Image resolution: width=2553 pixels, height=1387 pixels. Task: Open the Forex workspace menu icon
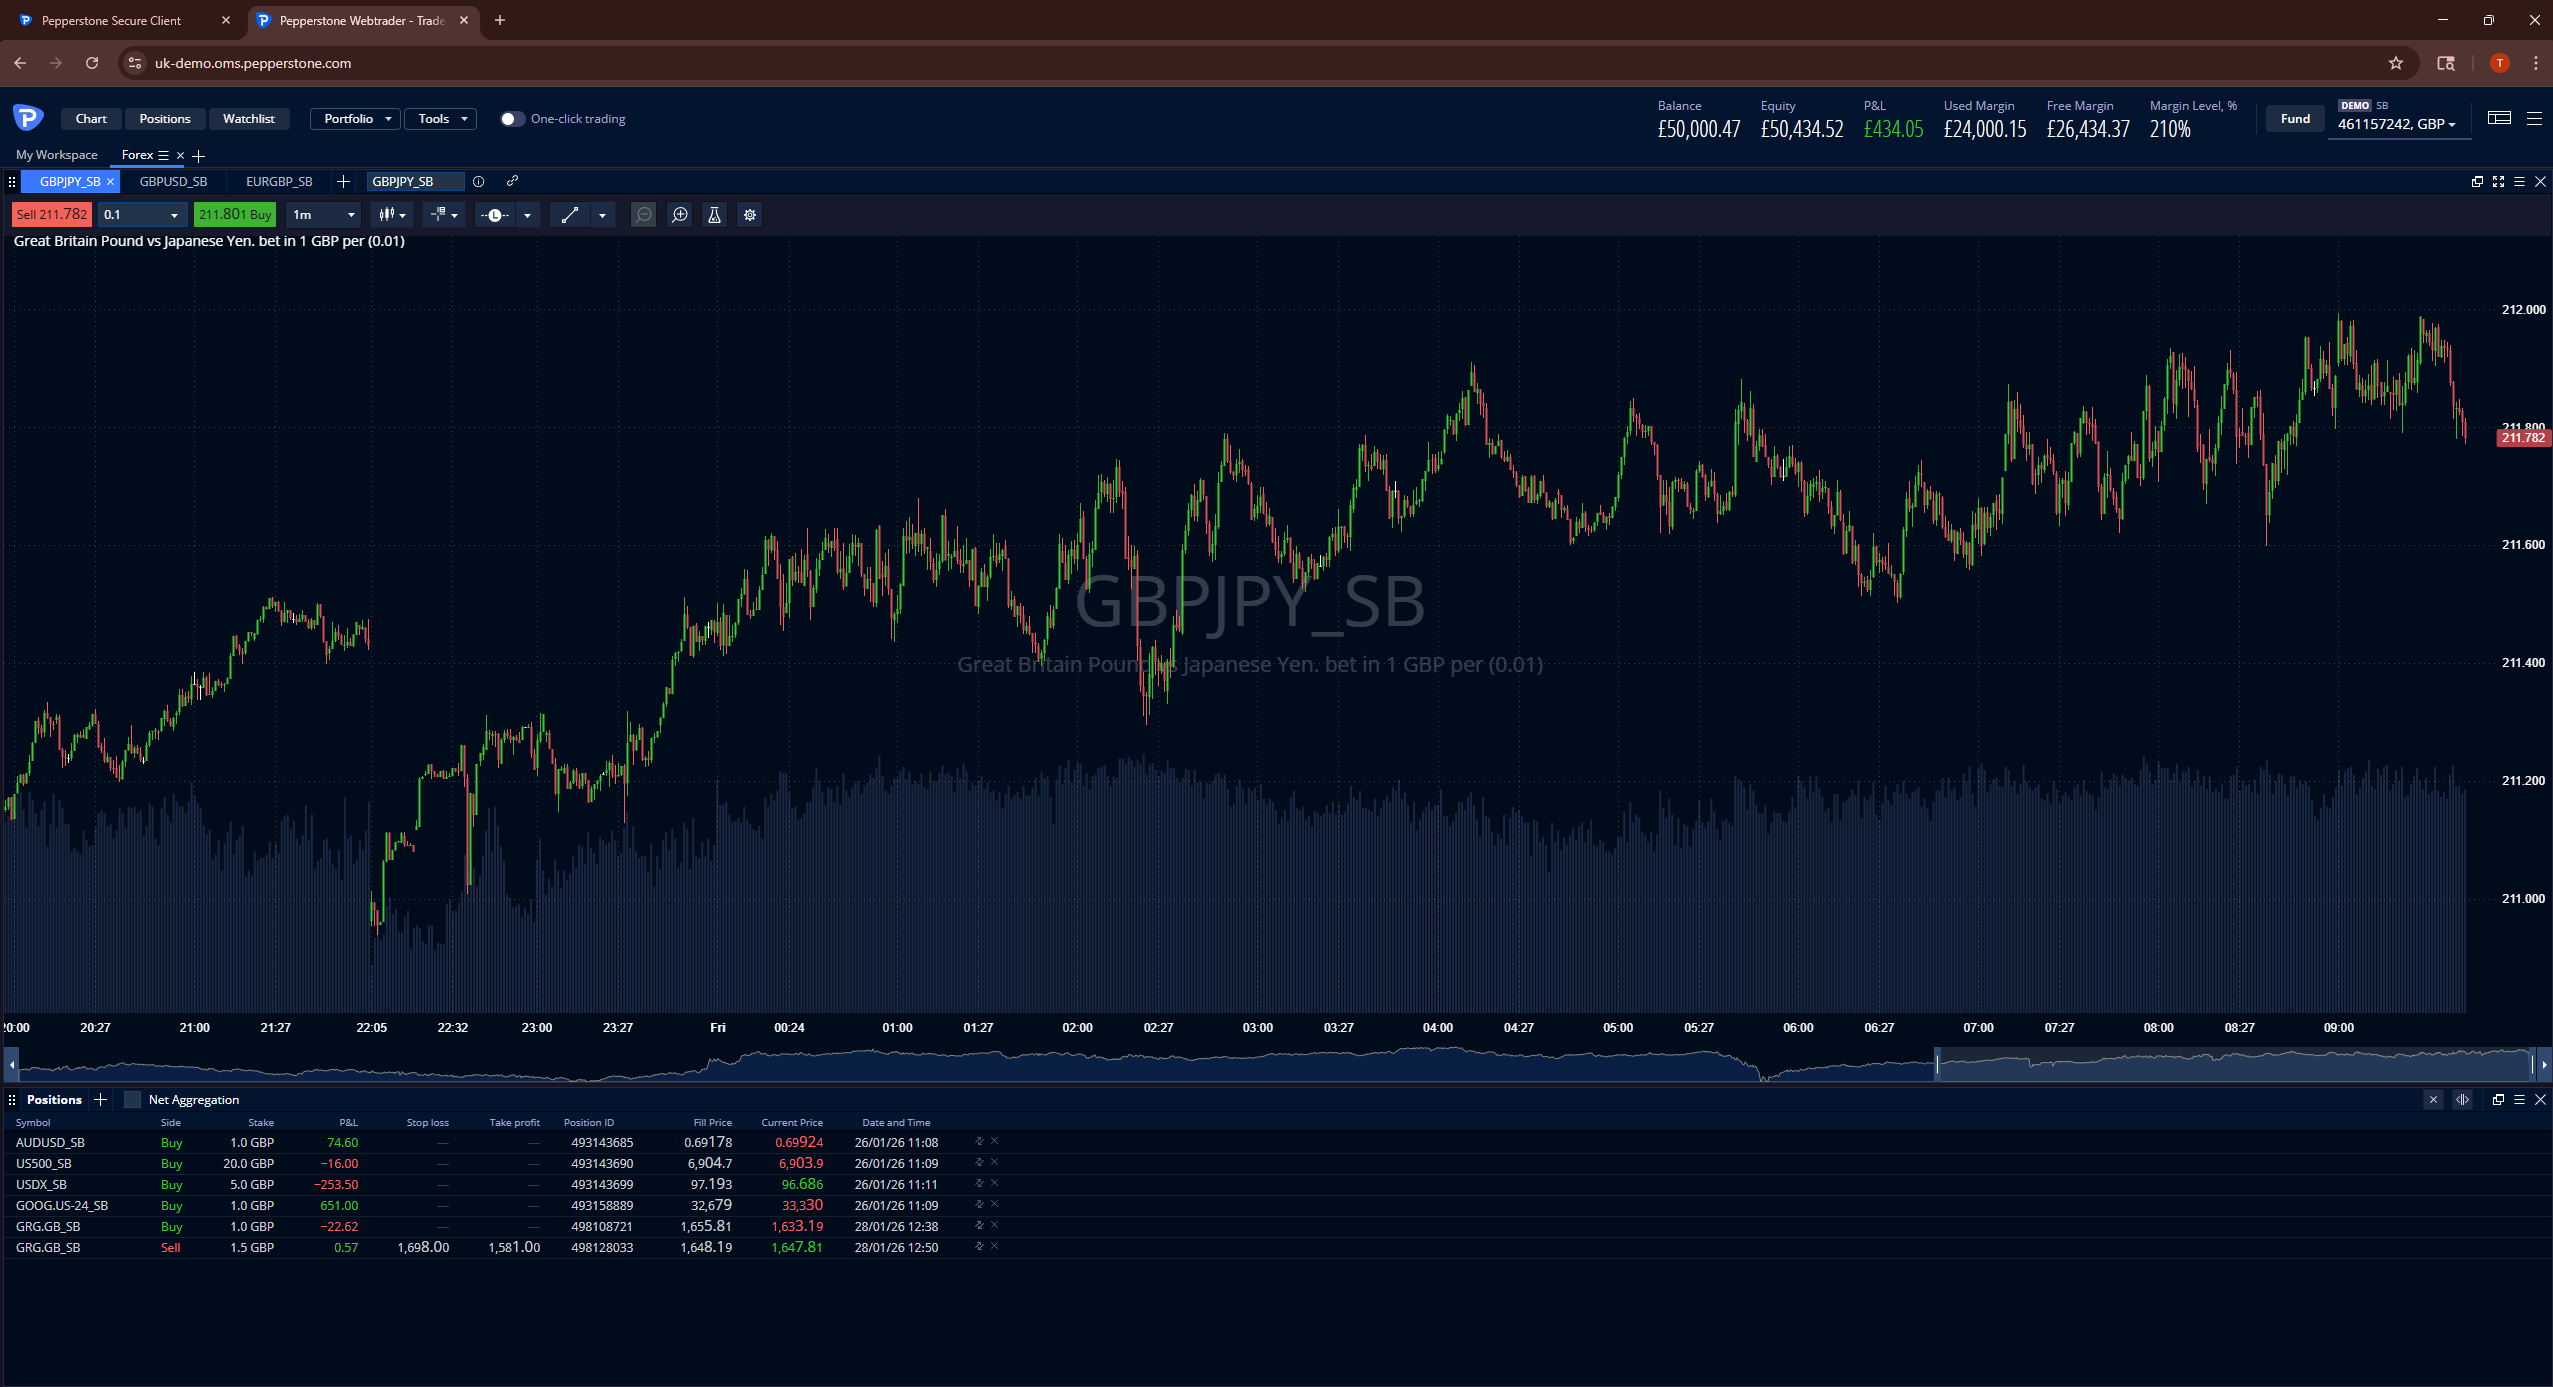pos(164,155)
